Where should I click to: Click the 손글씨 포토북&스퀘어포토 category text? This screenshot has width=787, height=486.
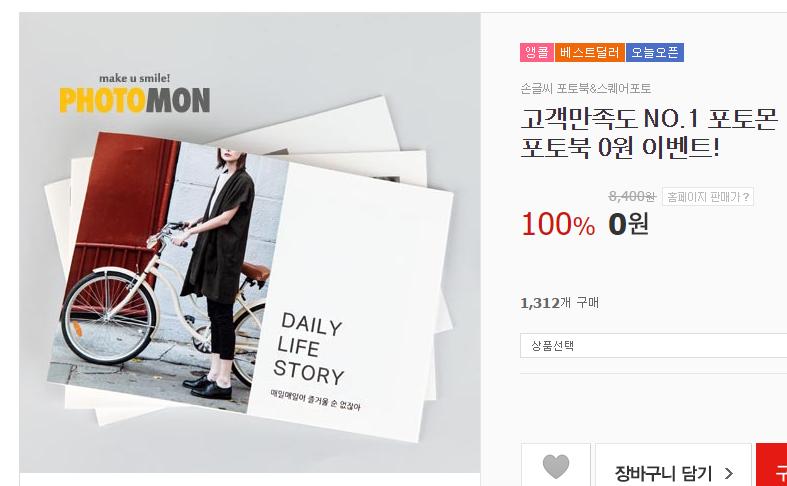(586, 89)
